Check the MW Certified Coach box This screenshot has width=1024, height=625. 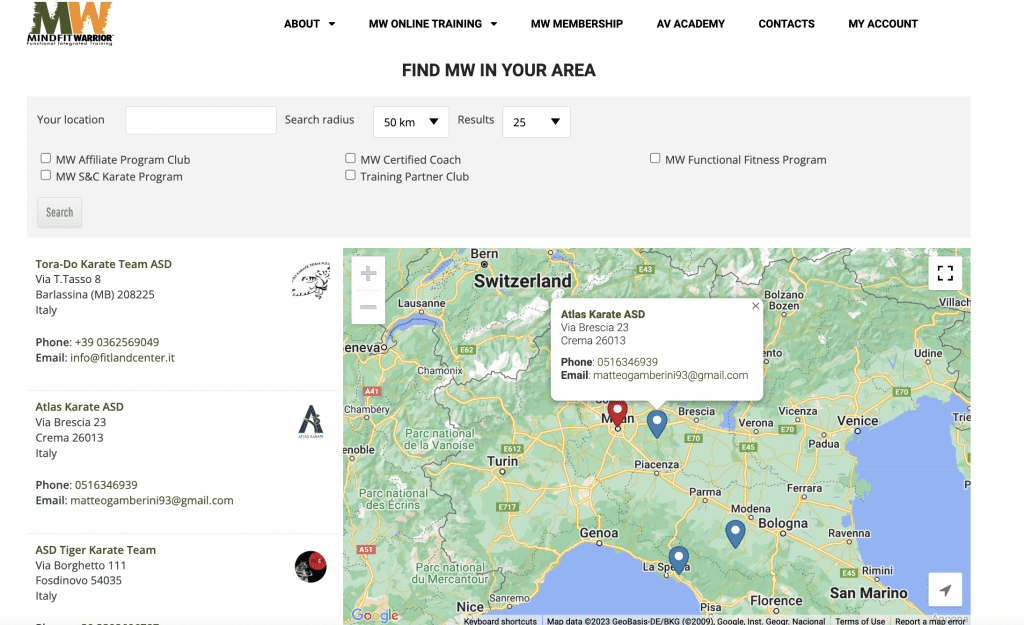(351, 158)
